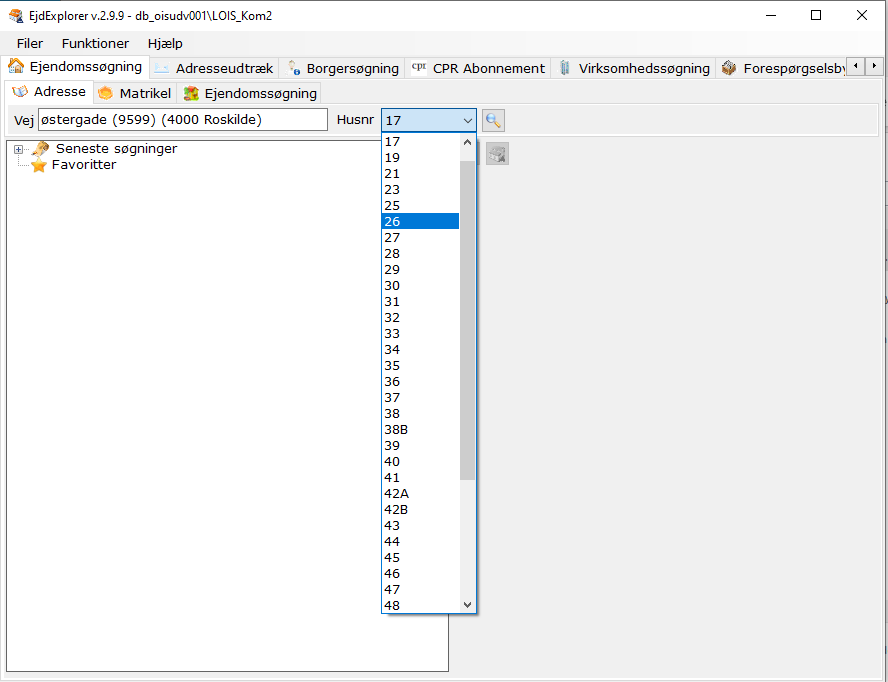The image size is (888, 682).
Task: Collapse the Husnr dropdown arrow
Action: tap(467, 120)
